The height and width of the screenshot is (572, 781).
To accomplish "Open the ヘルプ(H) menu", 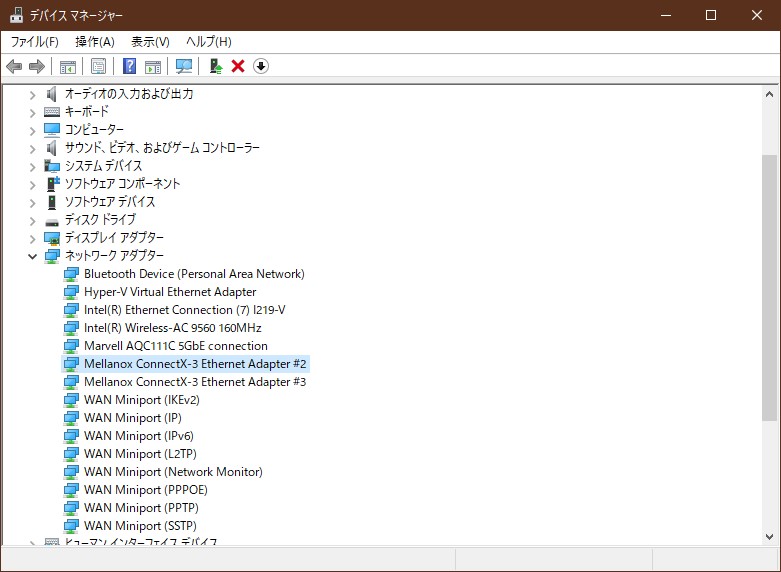I will (209, 42).
